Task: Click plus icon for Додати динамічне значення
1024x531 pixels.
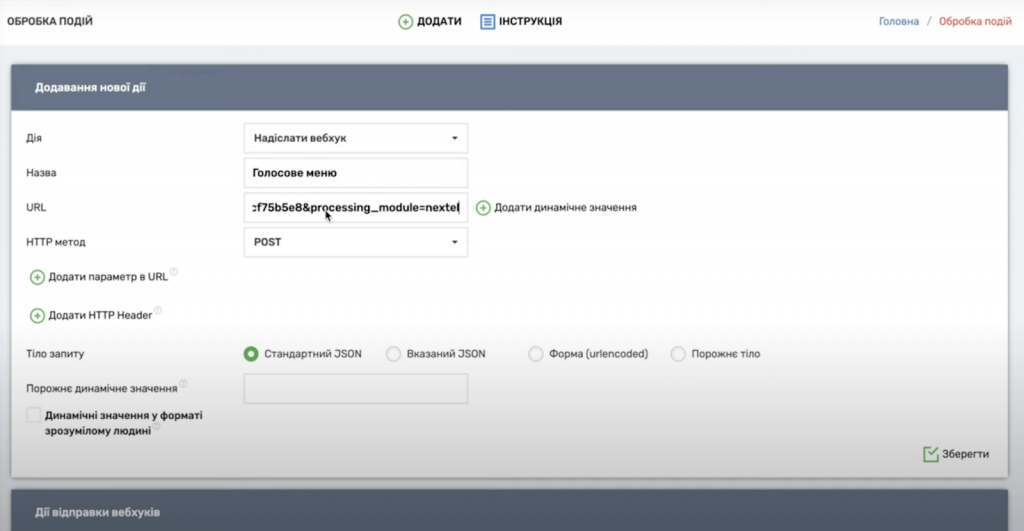Action: click(483, 208)
